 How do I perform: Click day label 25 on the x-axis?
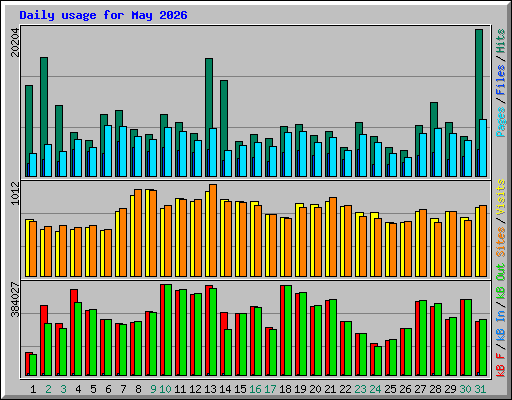pos(390,389)
